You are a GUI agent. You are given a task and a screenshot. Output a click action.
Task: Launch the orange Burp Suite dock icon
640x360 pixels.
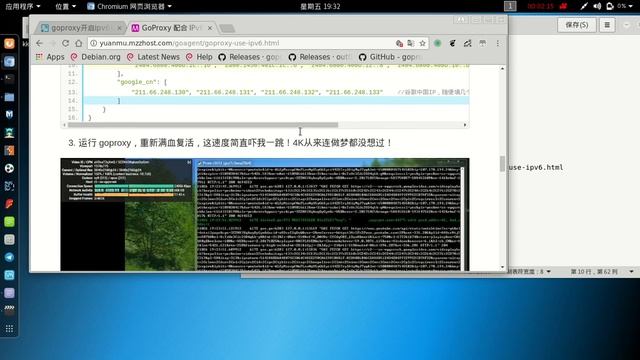point(9,151)
